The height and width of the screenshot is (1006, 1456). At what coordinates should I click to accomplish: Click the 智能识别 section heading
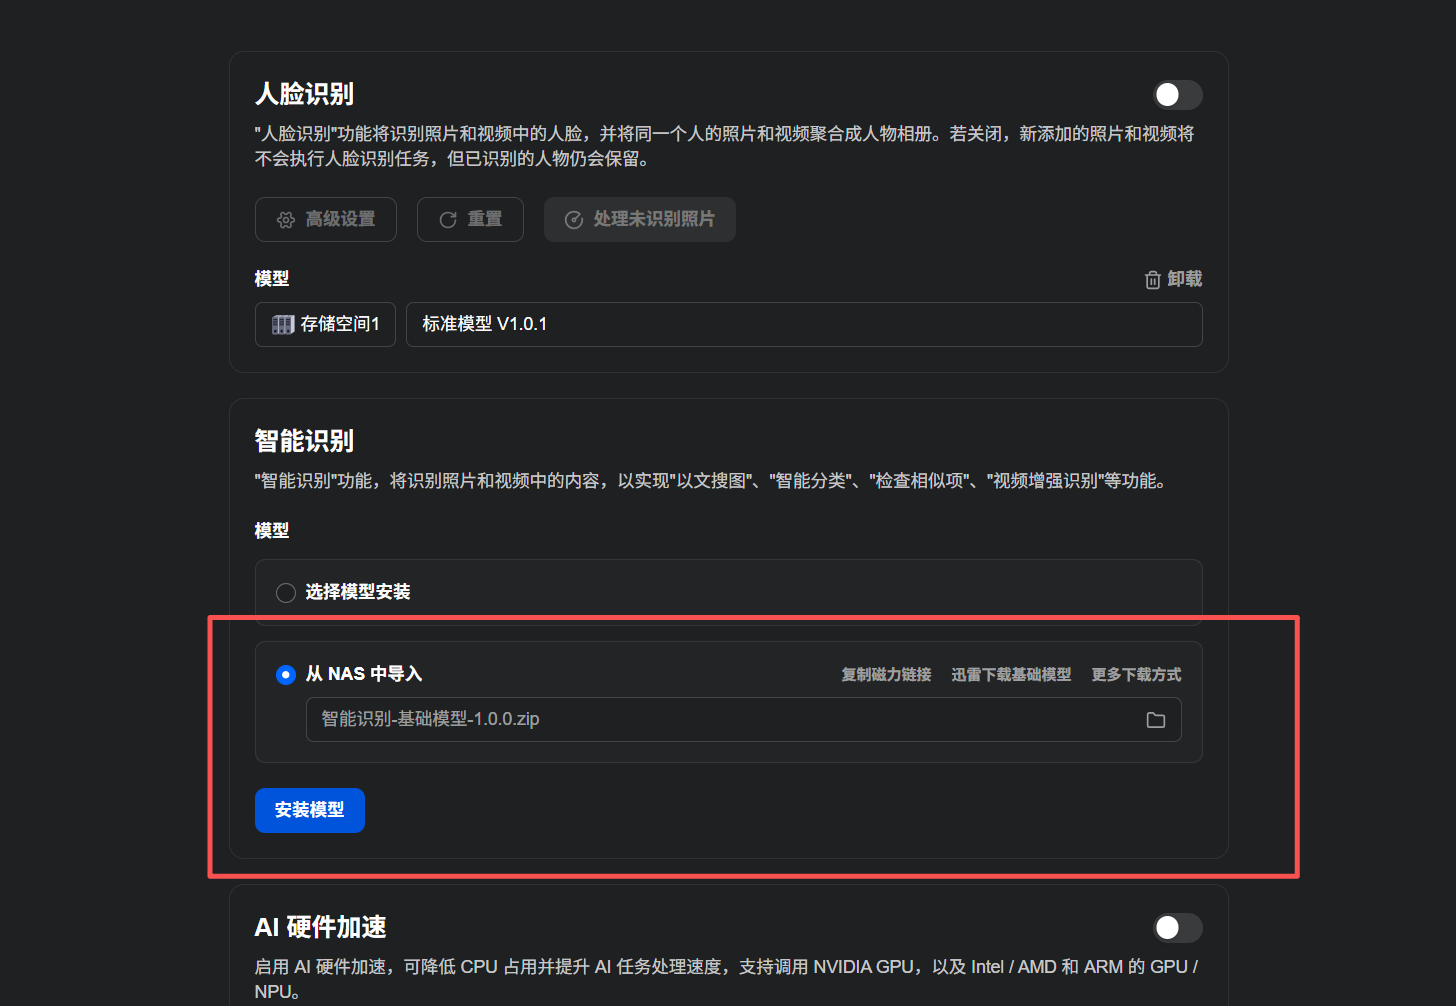coord(304,441)
